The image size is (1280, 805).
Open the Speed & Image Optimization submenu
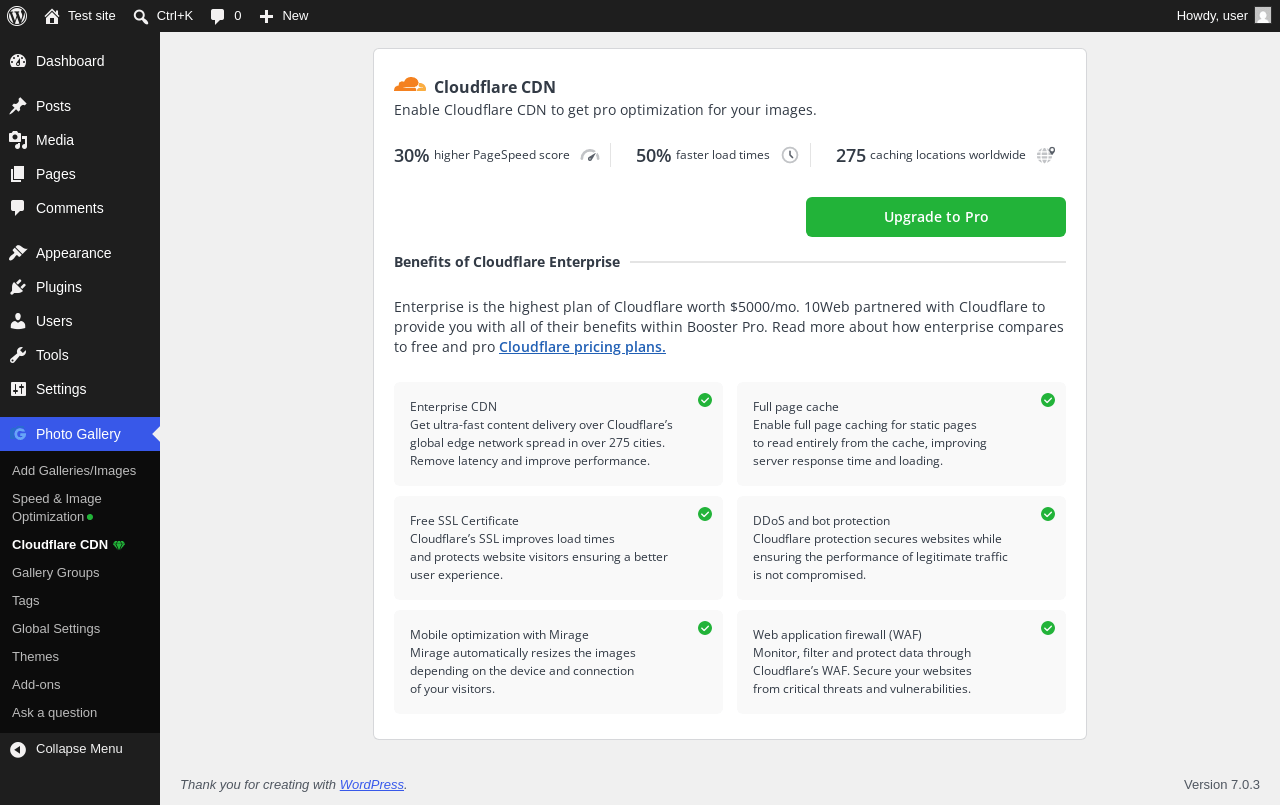[x=57, y=508]
